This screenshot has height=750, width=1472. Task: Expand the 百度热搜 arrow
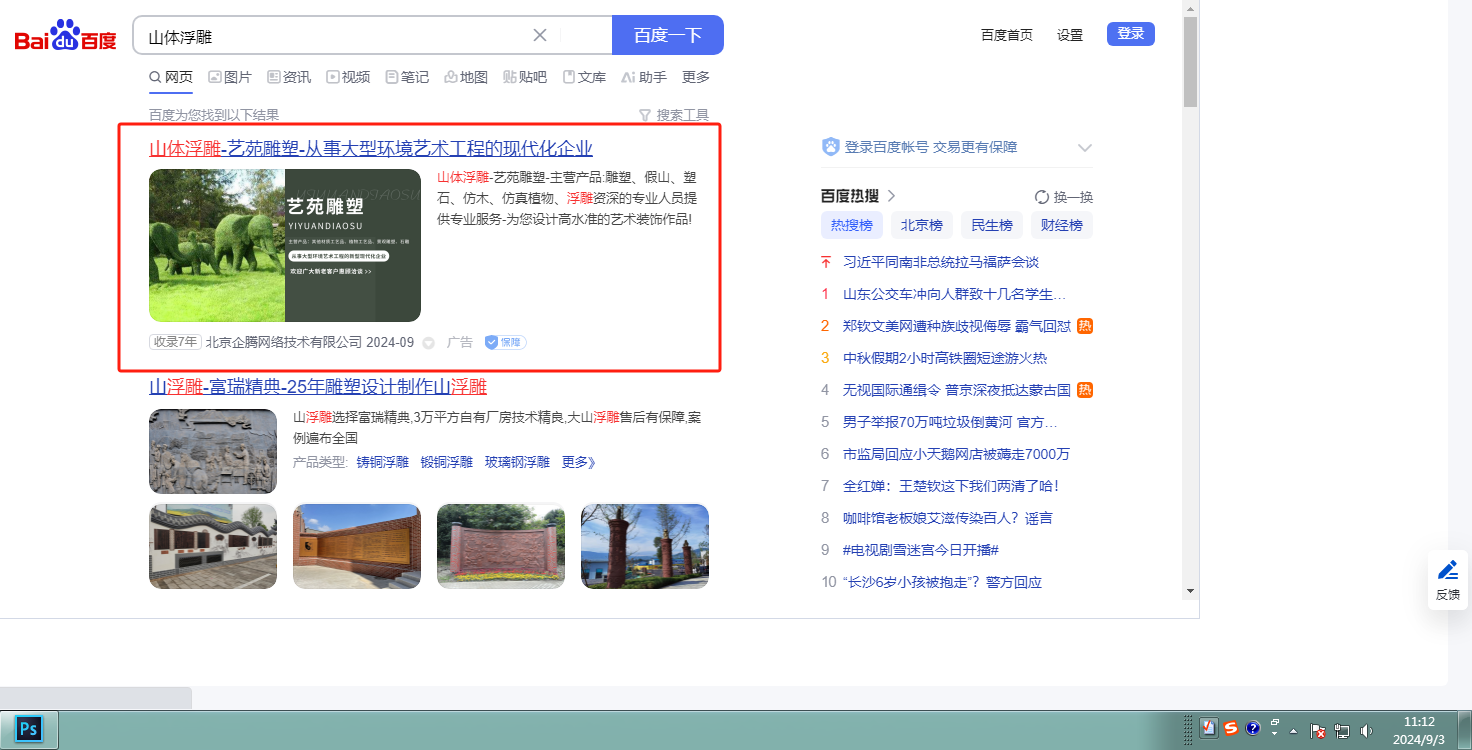tap(891, 196)
